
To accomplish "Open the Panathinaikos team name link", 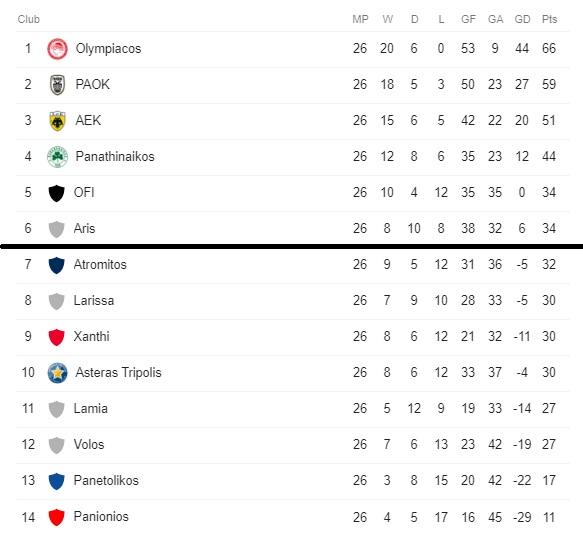I will [115, 156].
